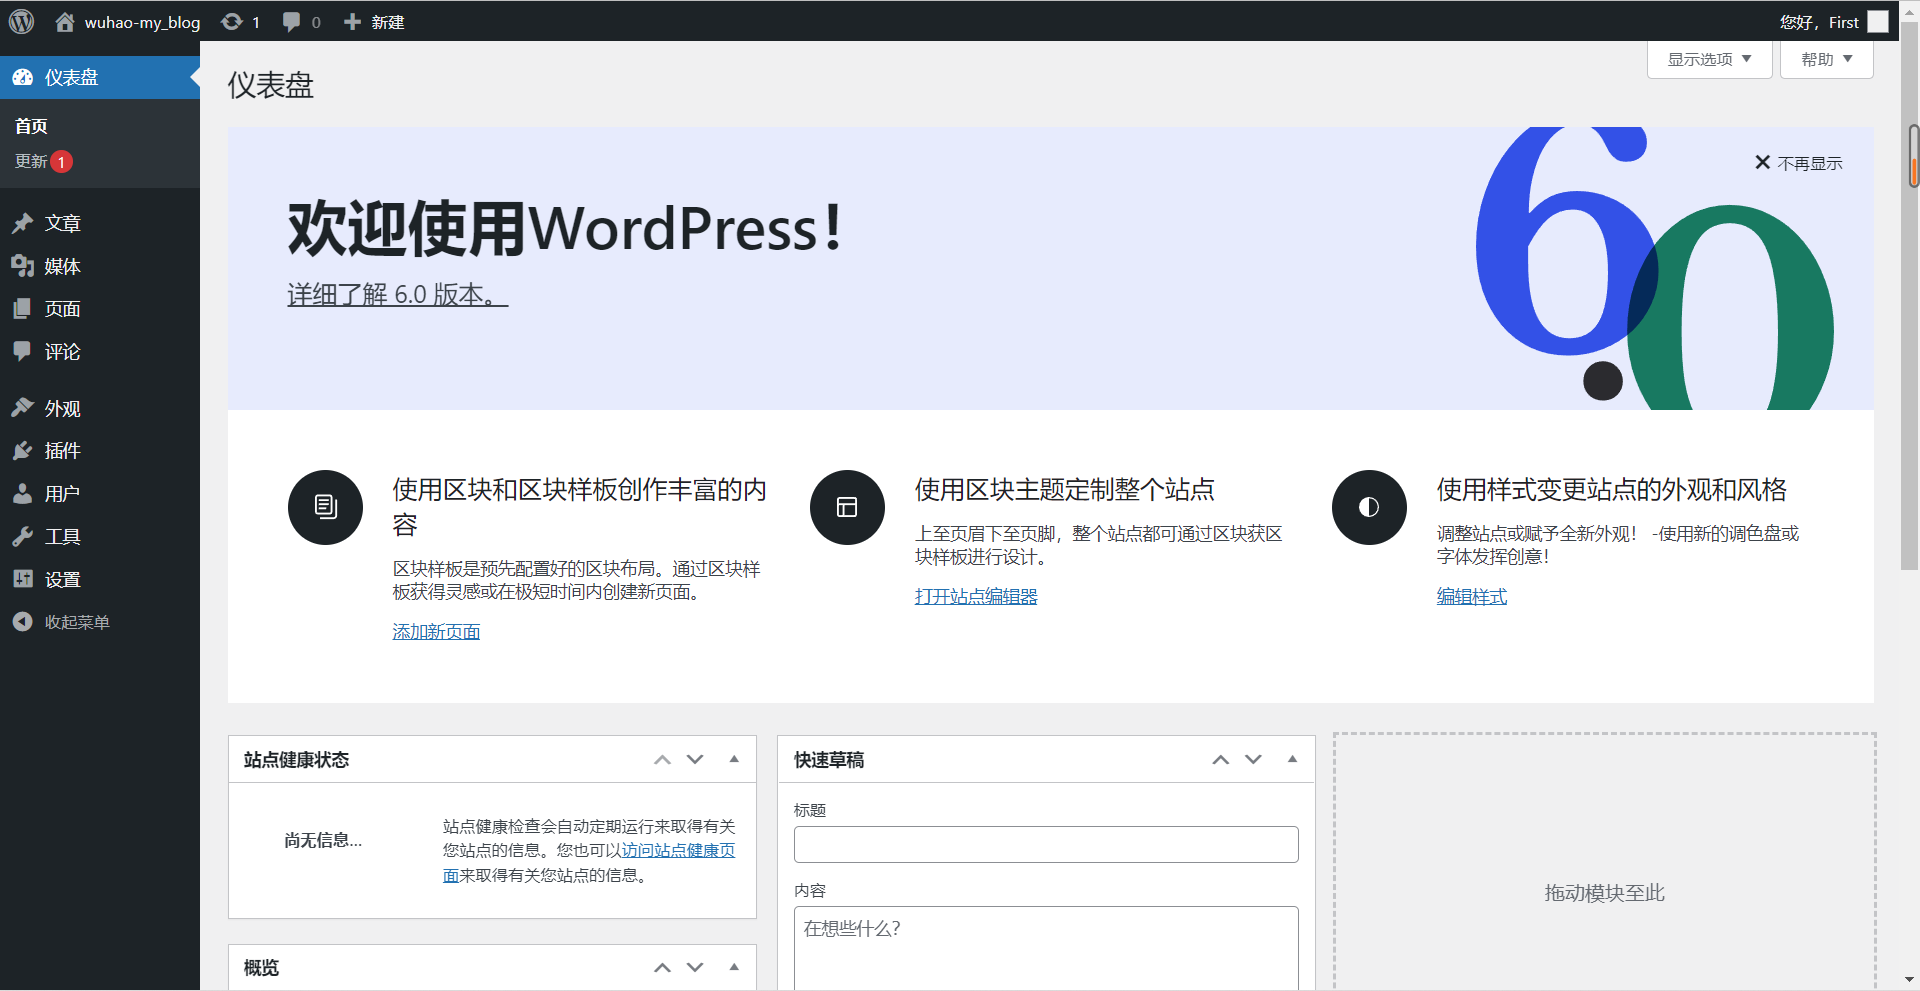1920x991 pixels.
Task: Click 使用区块主题定制整个站点 heading
Action: point(1064,490)
